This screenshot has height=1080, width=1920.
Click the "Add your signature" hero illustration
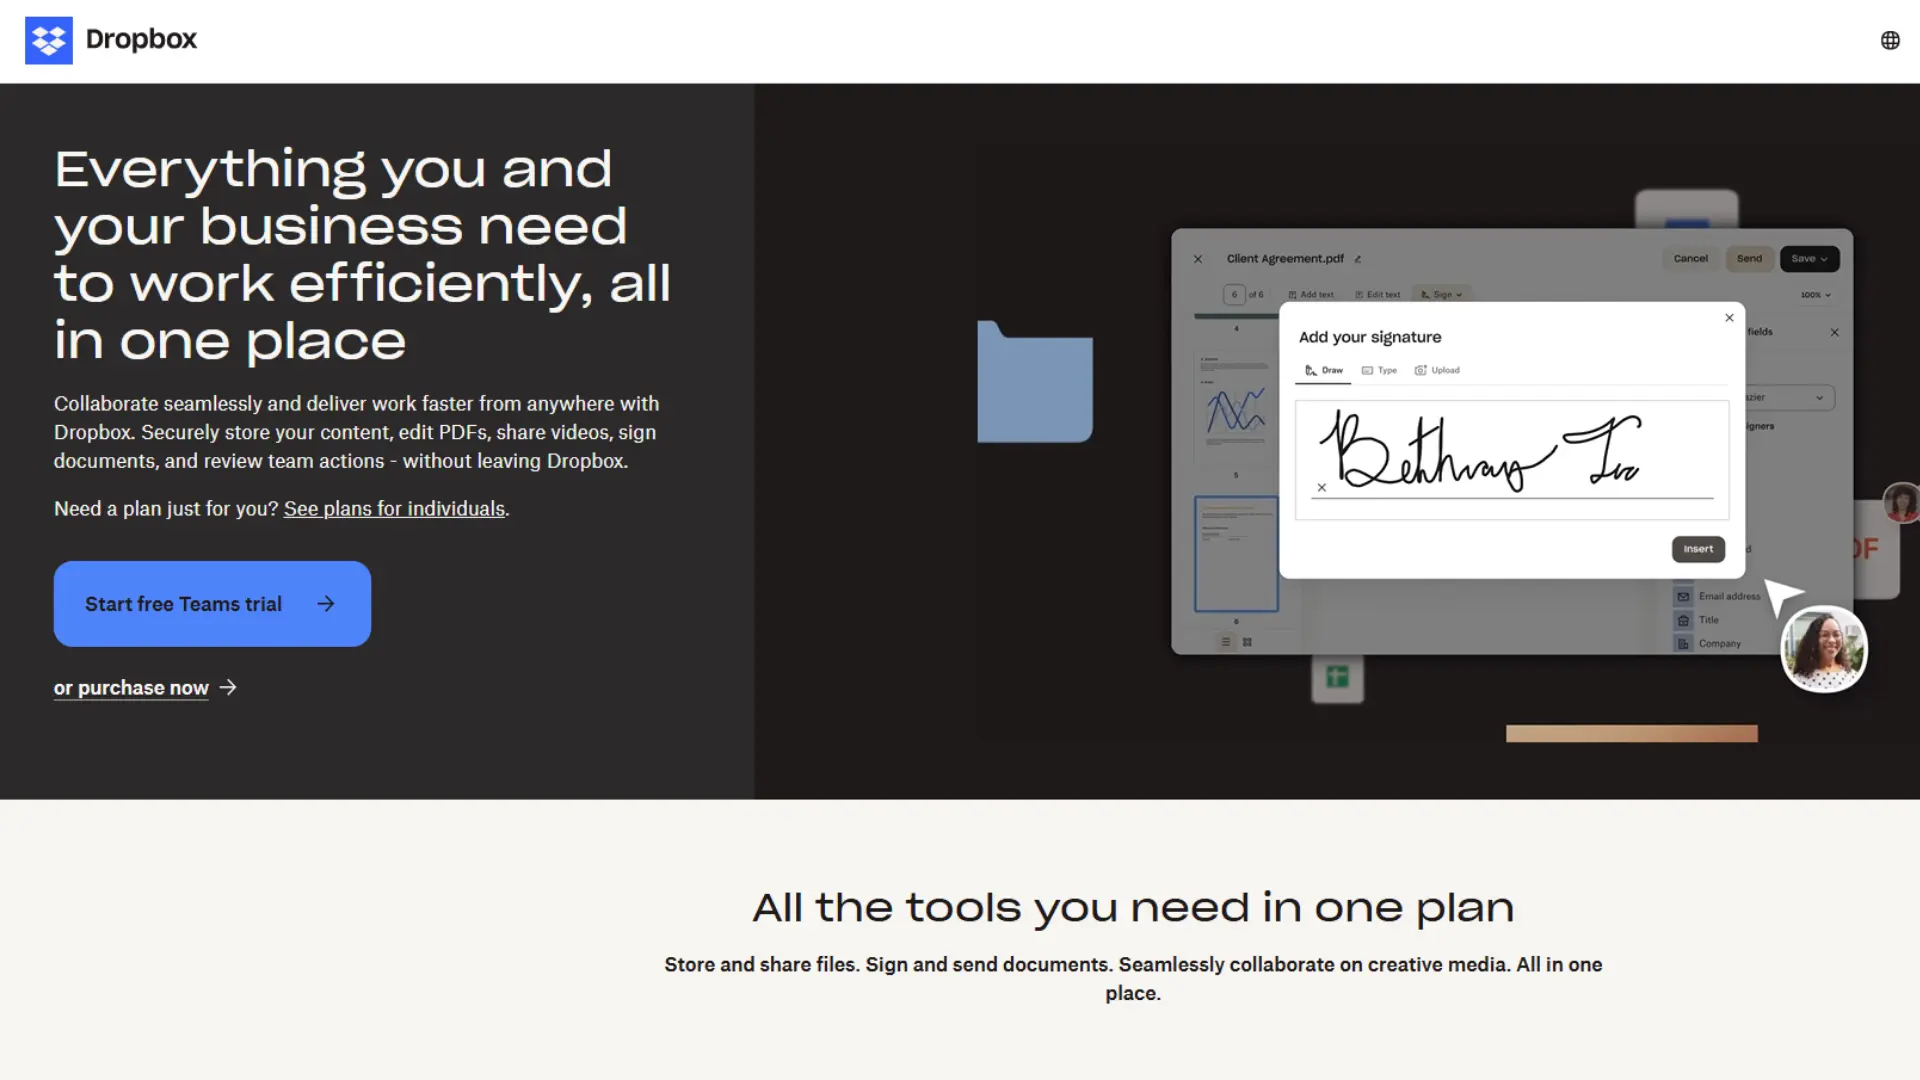coord(1448,442)
